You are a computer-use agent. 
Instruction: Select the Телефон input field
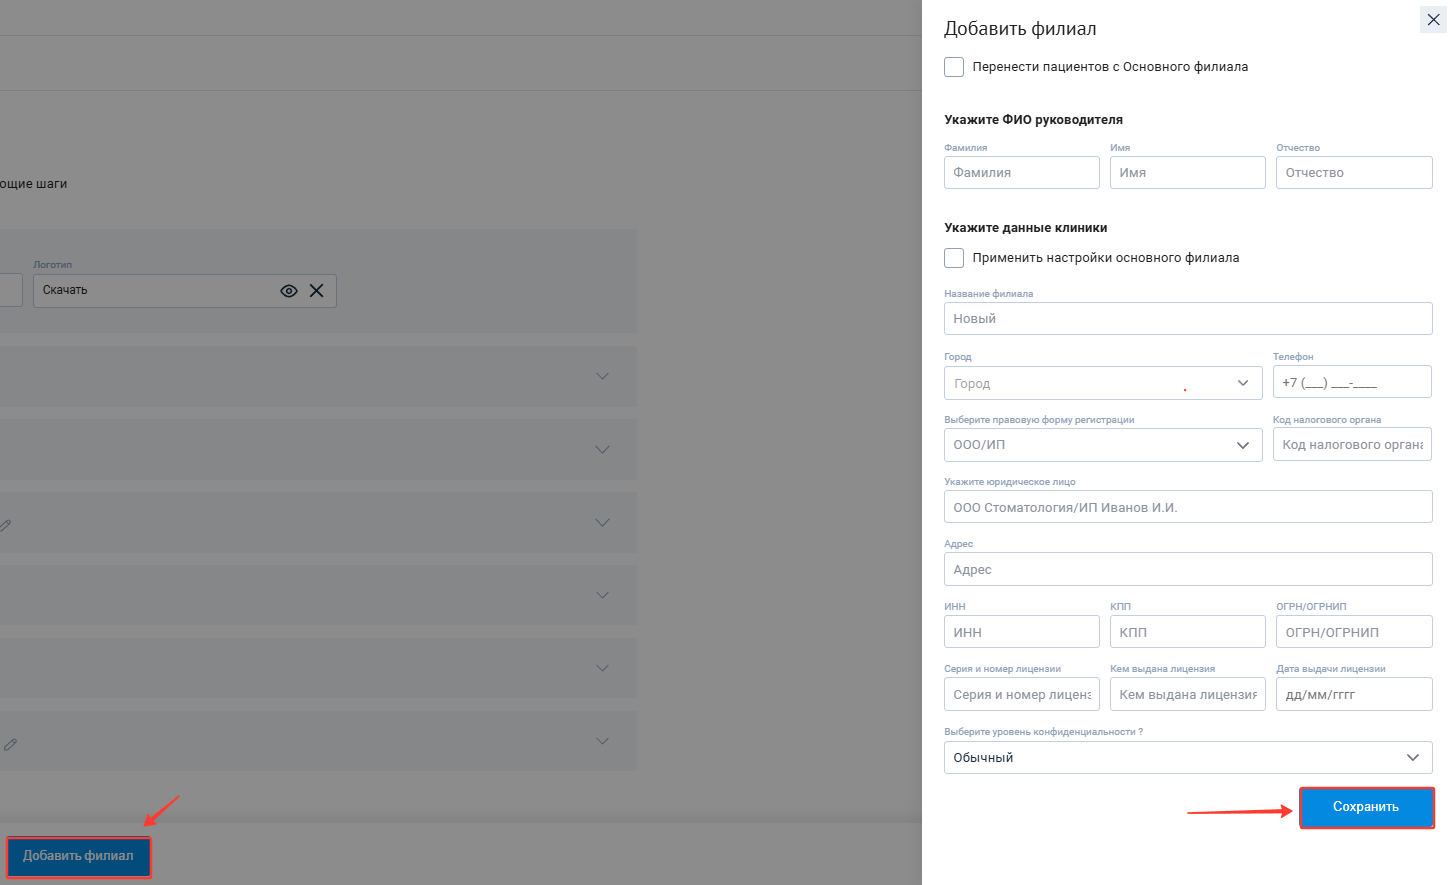point(1351,382)
